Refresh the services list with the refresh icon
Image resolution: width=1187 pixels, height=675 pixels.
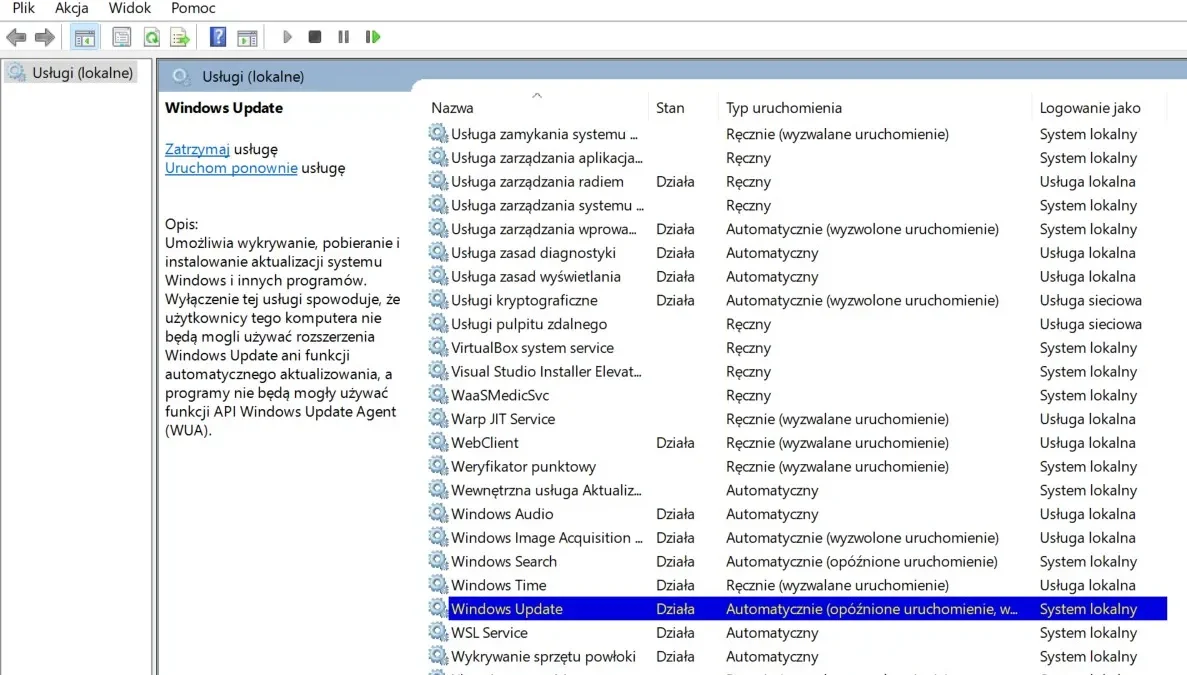pyautogui.click(x=151, y=37)
